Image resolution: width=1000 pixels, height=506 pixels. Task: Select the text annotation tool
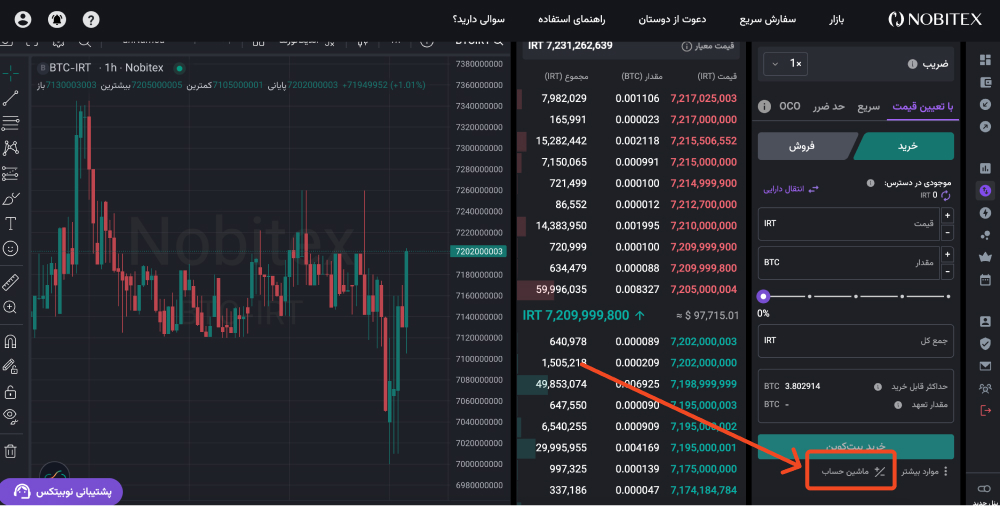point(10,223)
